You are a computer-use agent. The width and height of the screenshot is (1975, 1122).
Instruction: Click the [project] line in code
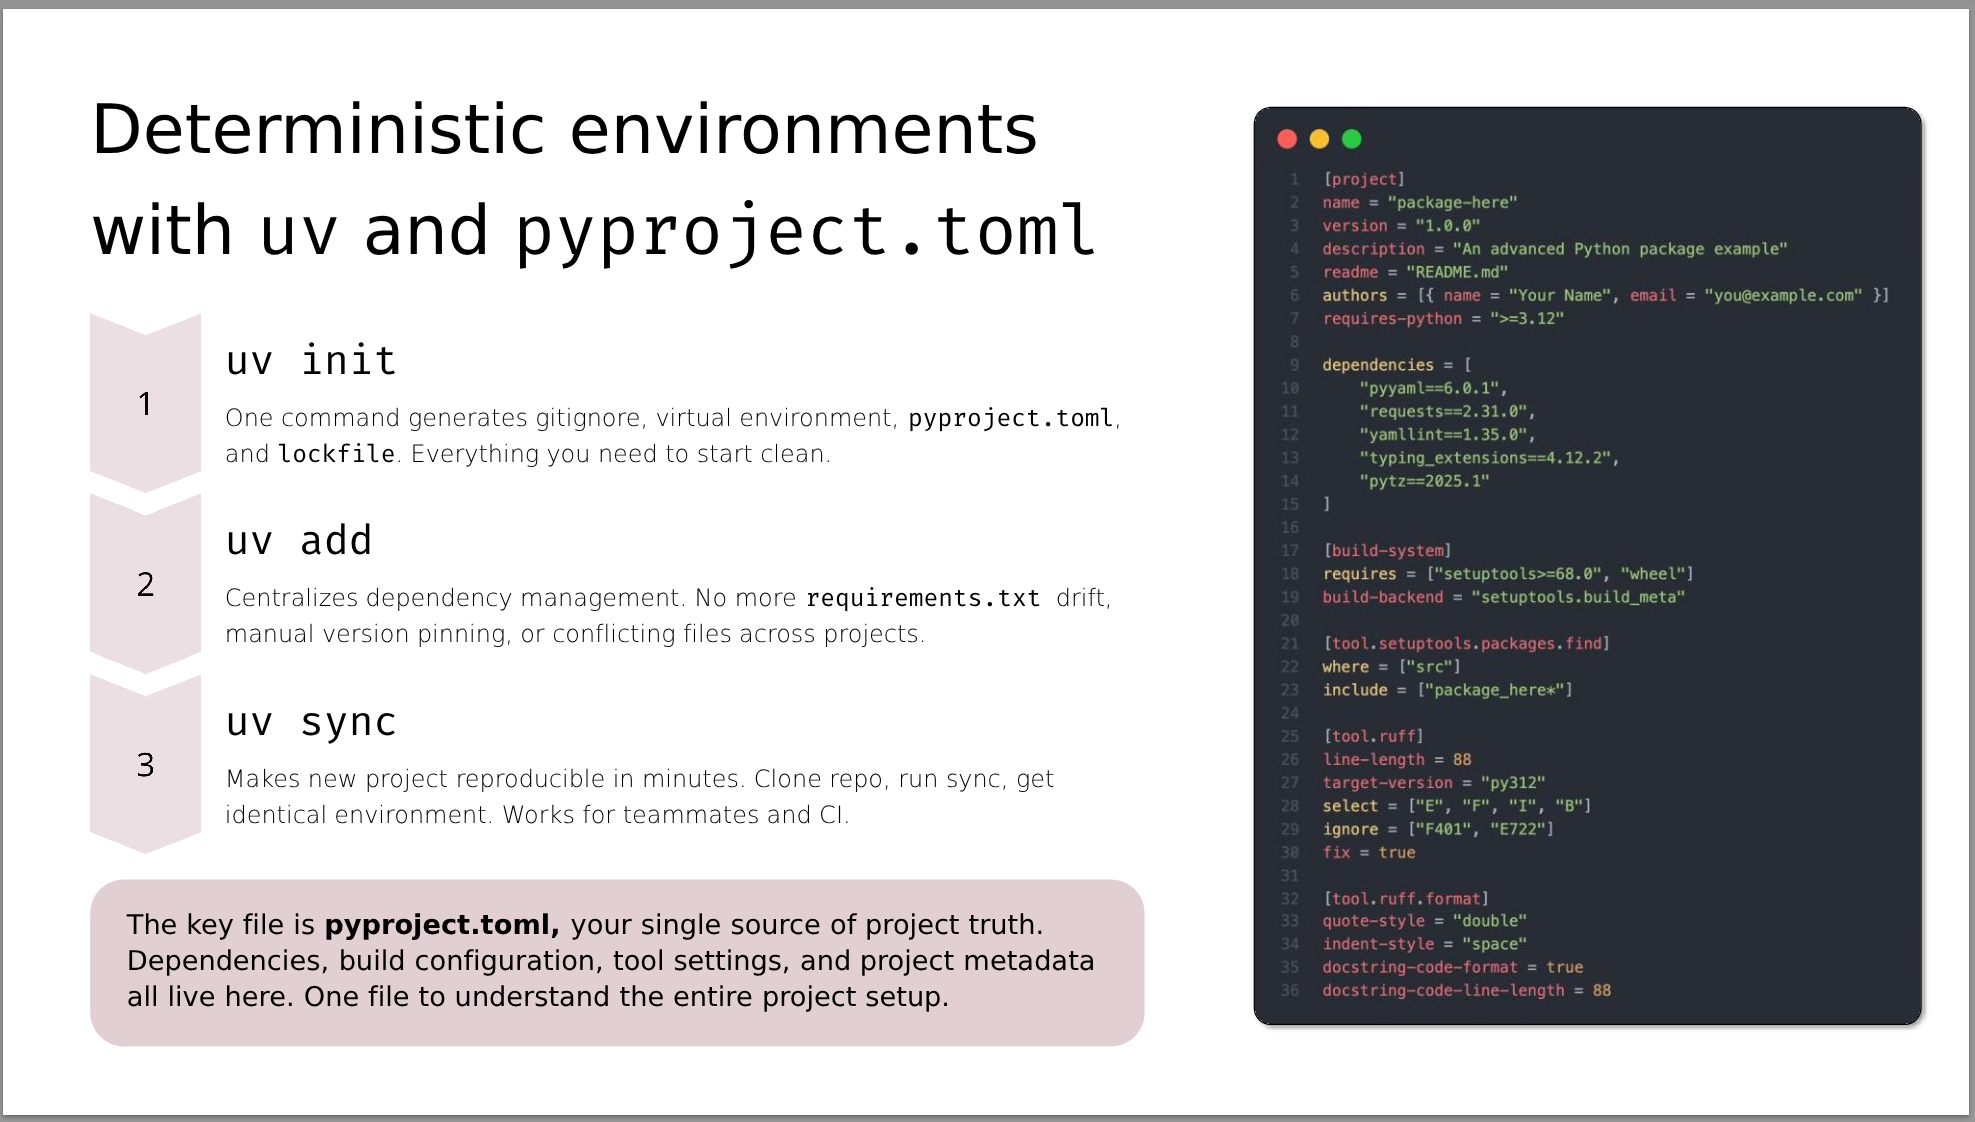tap(1364, 179)
